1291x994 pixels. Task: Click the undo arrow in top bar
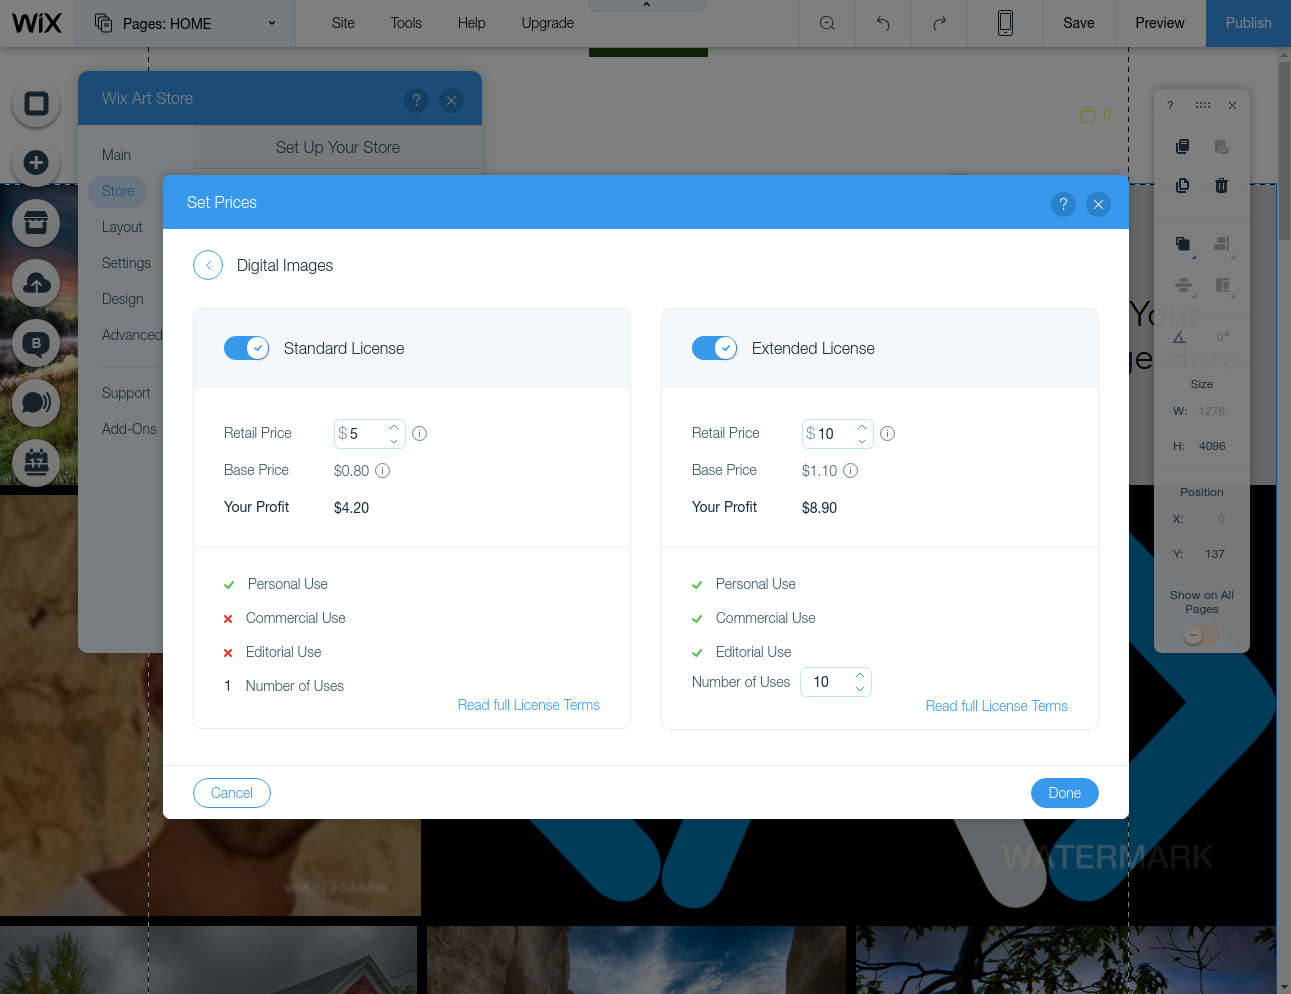click(883, 23)
